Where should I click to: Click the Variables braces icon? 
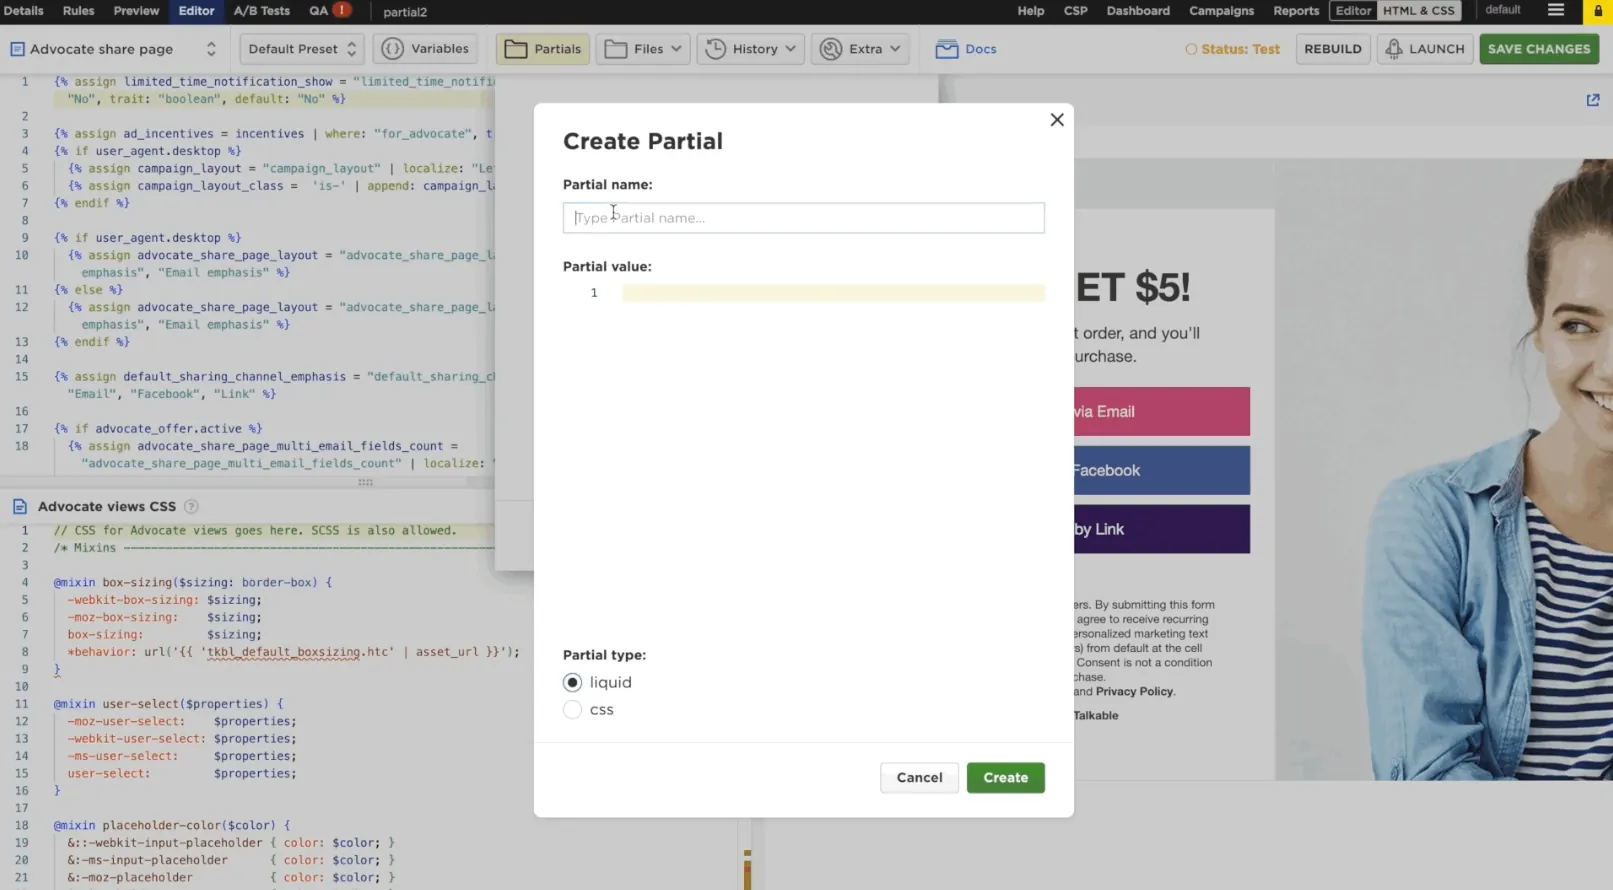coord(393,49)
